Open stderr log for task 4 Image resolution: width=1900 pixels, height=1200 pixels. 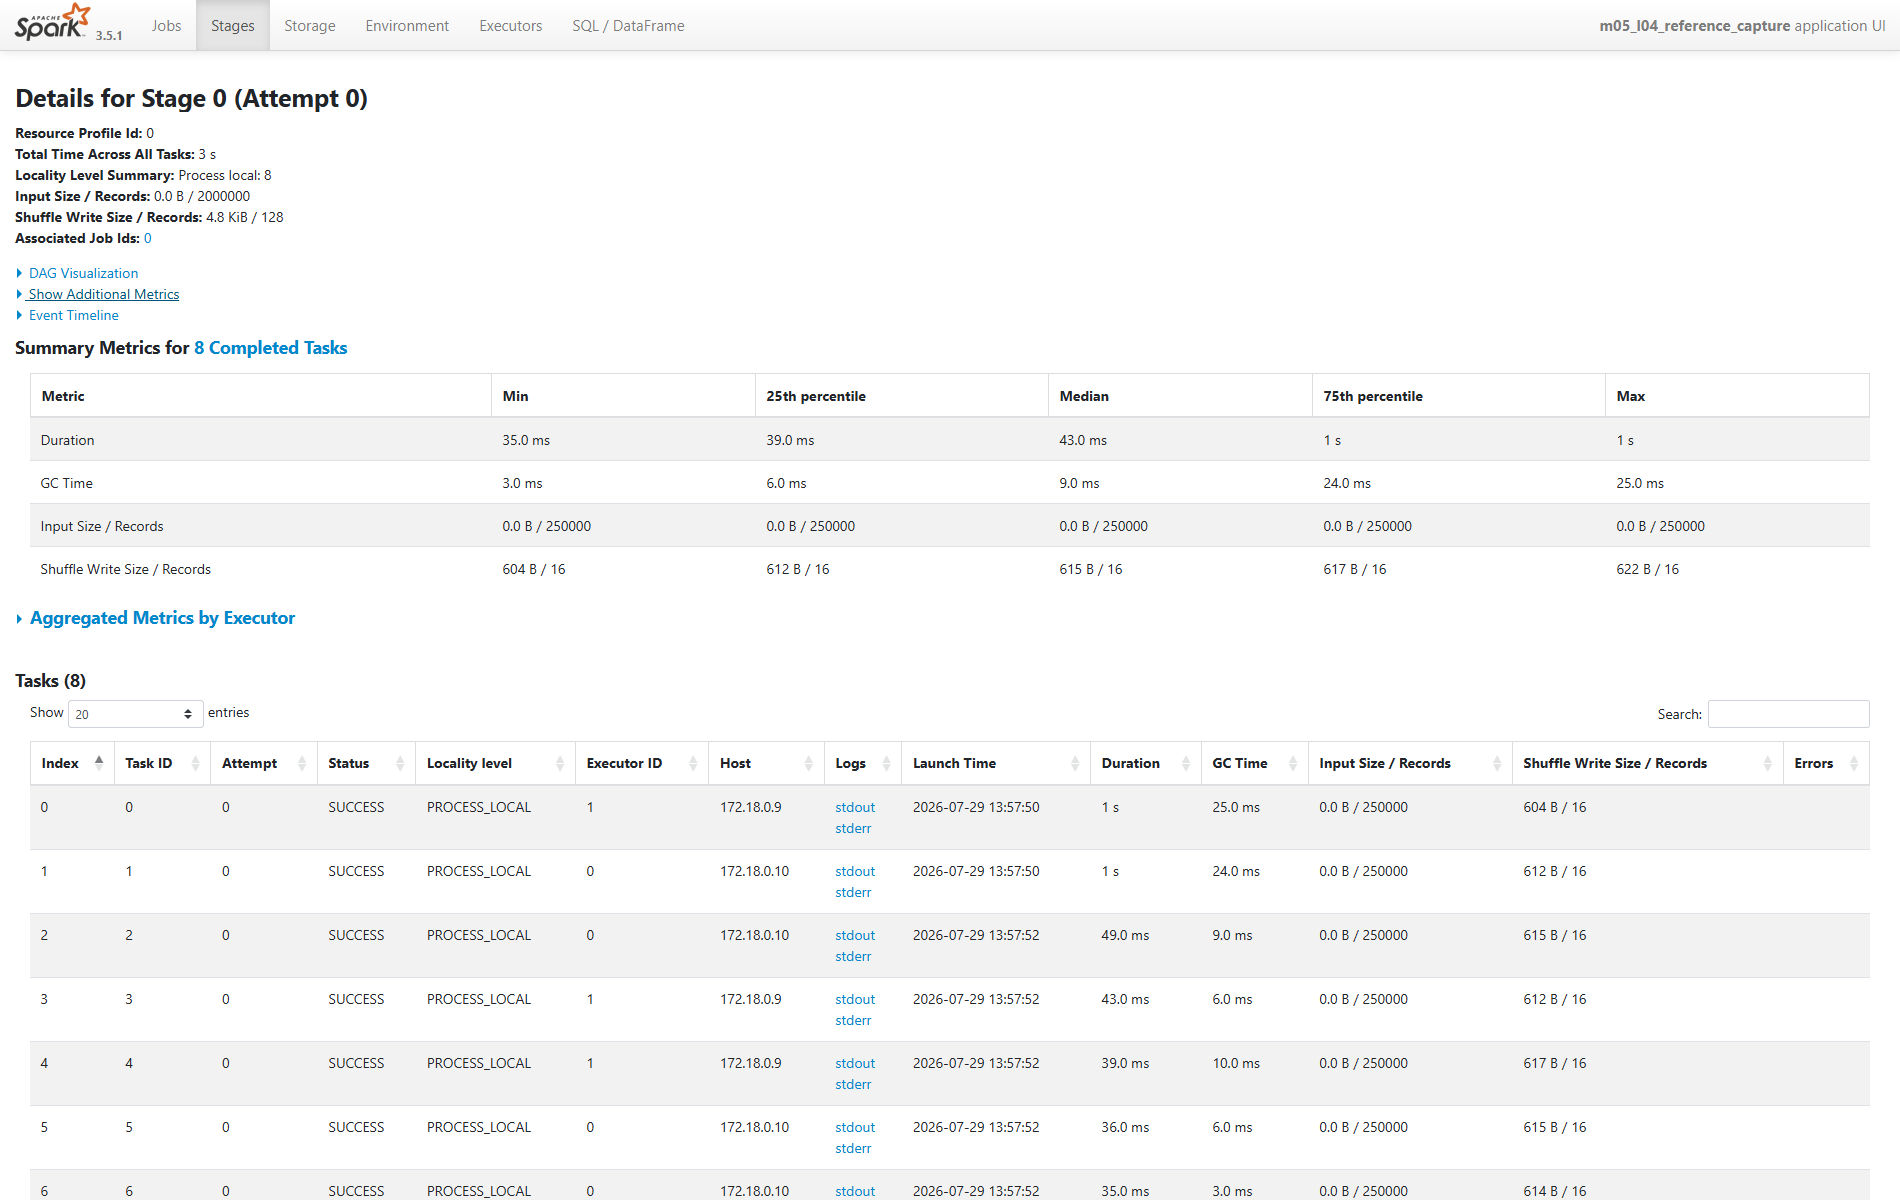coord(853,1084)
